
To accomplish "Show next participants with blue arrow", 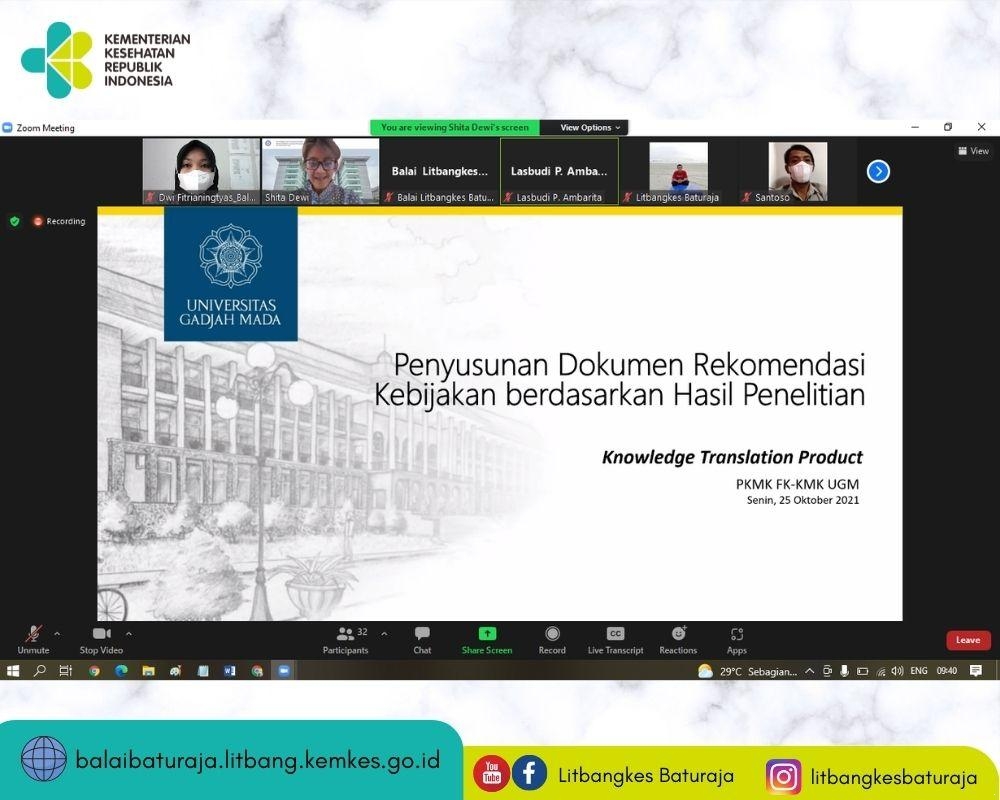I will click(x=878, y=171).
